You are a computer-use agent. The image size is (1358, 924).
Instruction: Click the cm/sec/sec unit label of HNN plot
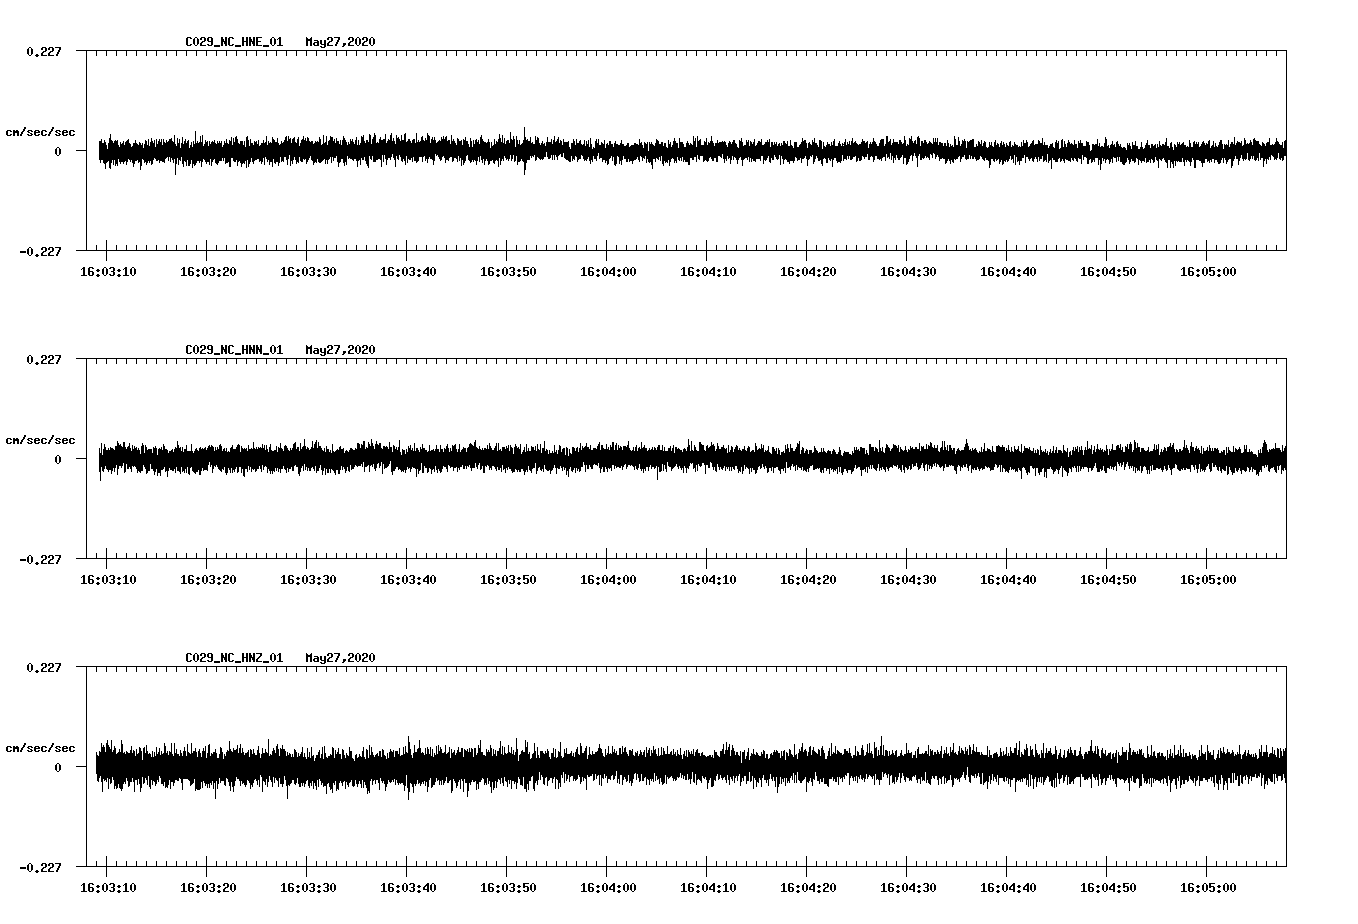[40, 440]
